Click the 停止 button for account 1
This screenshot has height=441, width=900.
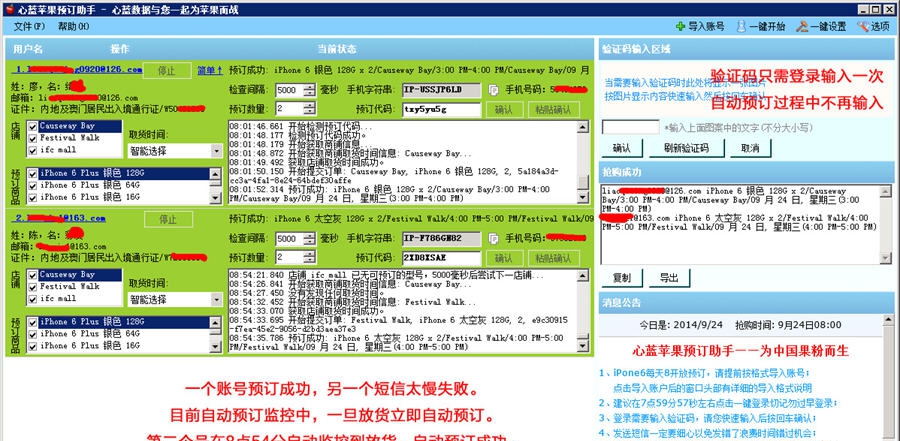[167, 71]
